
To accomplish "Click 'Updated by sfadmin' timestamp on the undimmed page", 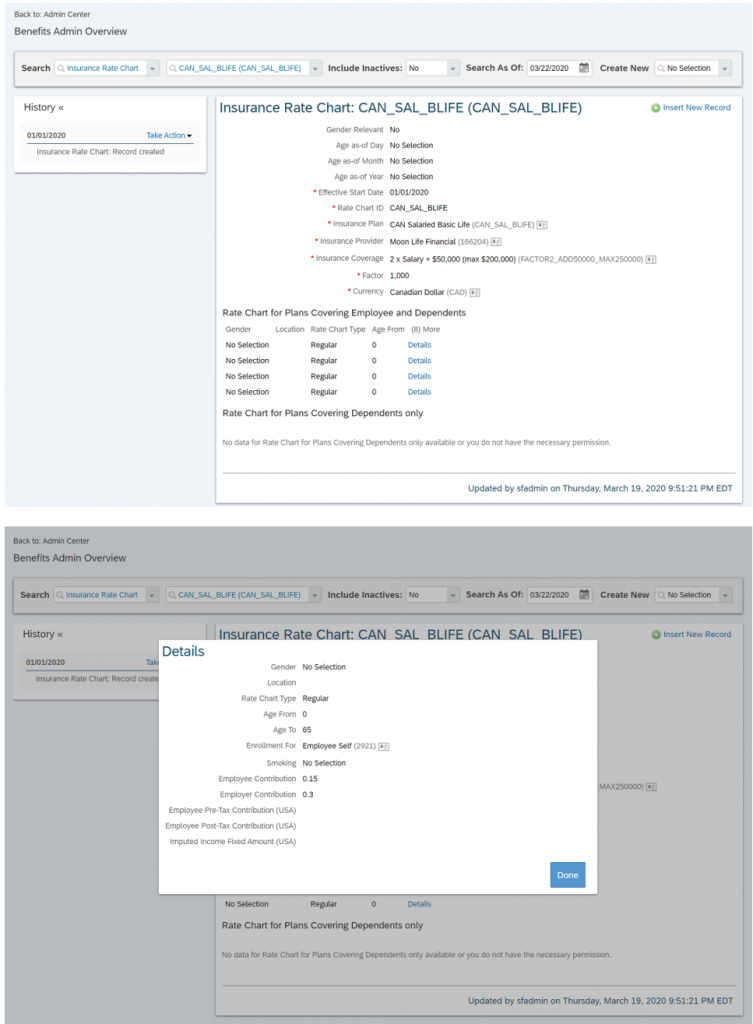I will point(600,488).
